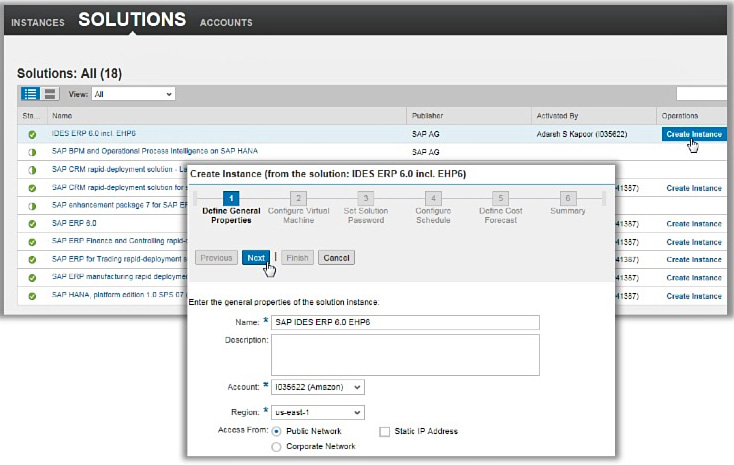This screenshot has width=734, height=465.
Task: Click Create Instance link in SAP ERP manufacturing row
Action: (694, 278)
